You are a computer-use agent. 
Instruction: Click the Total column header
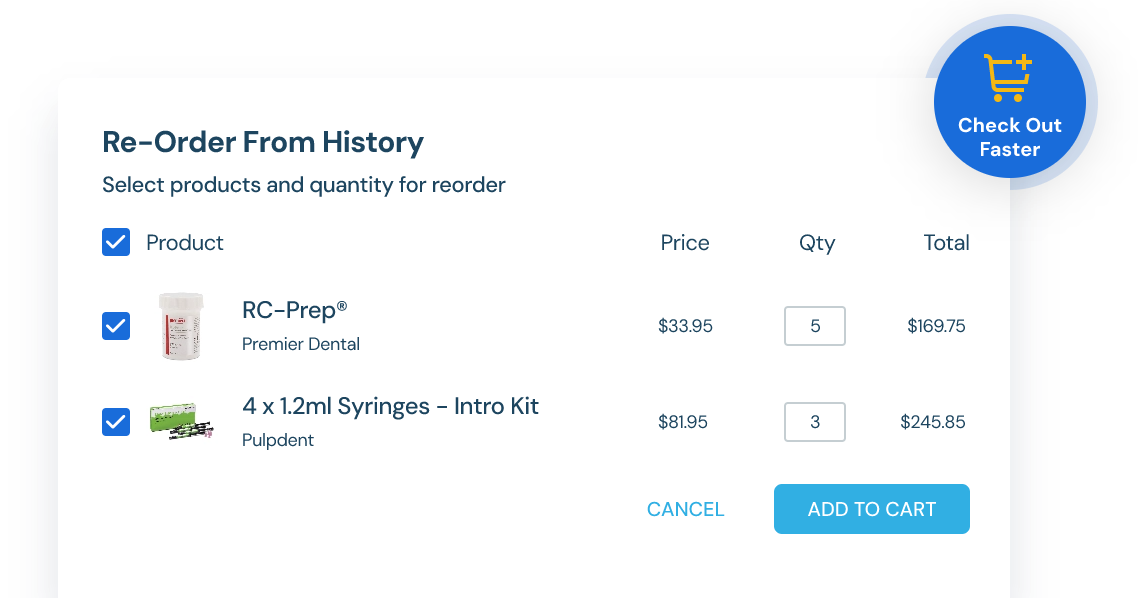947,242
